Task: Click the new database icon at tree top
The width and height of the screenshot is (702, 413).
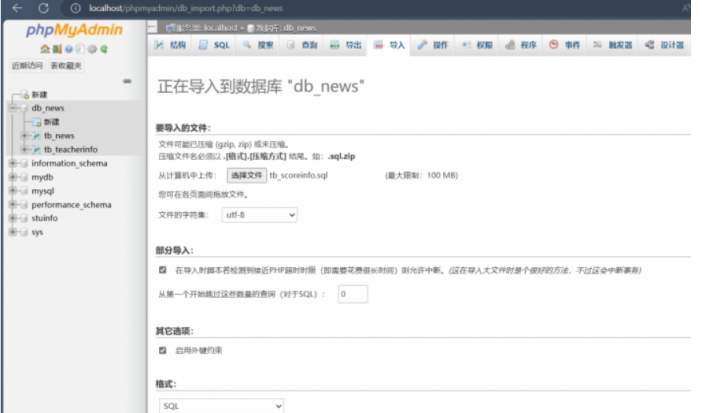Action: [25, 95]
